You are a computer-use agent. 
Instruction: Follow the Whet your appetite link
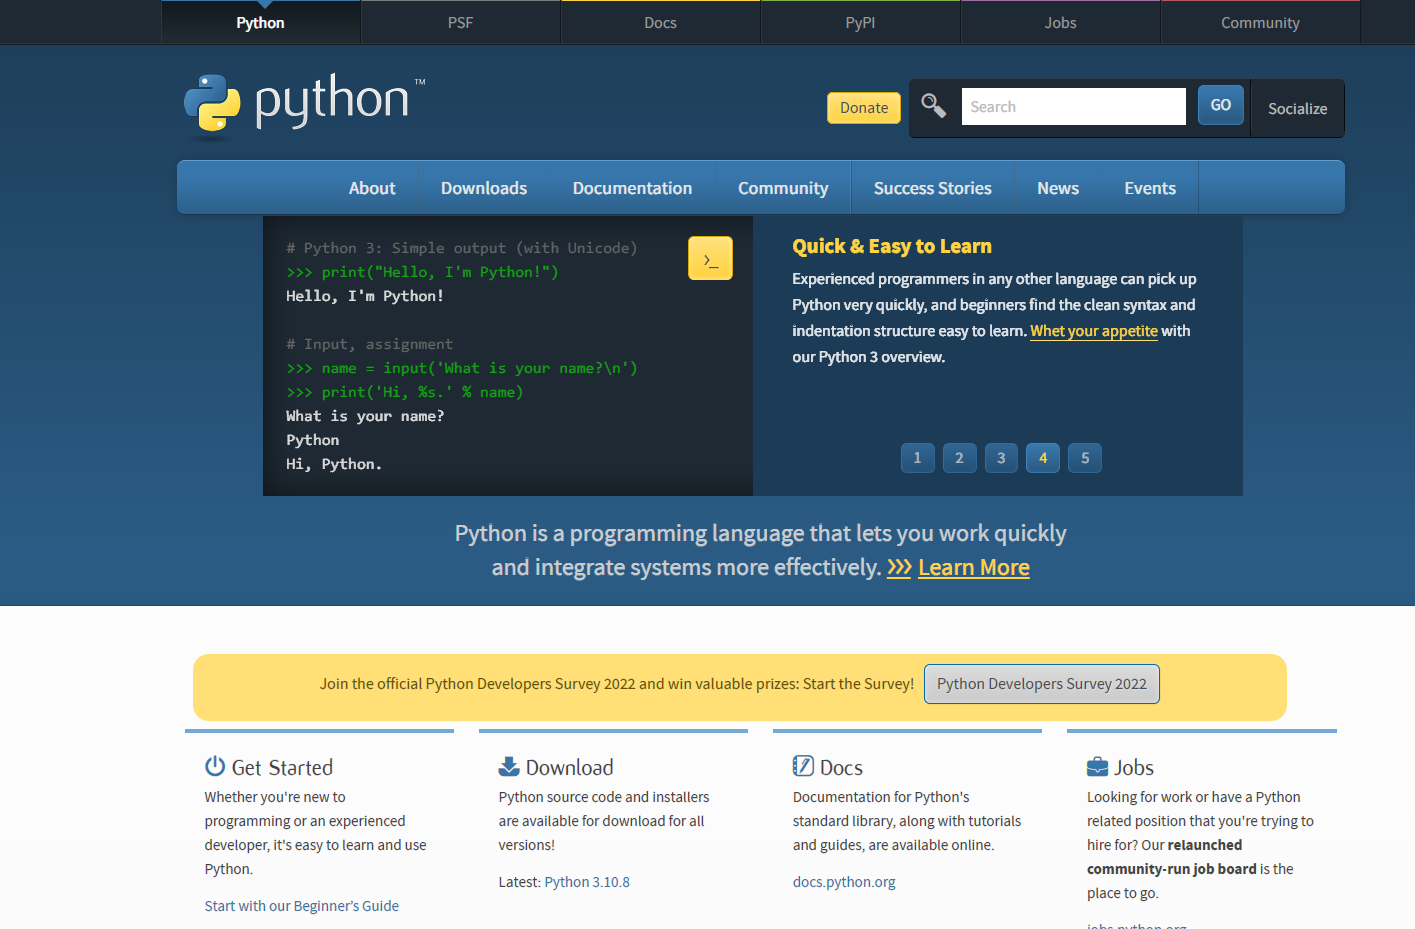pos(1093,330)
